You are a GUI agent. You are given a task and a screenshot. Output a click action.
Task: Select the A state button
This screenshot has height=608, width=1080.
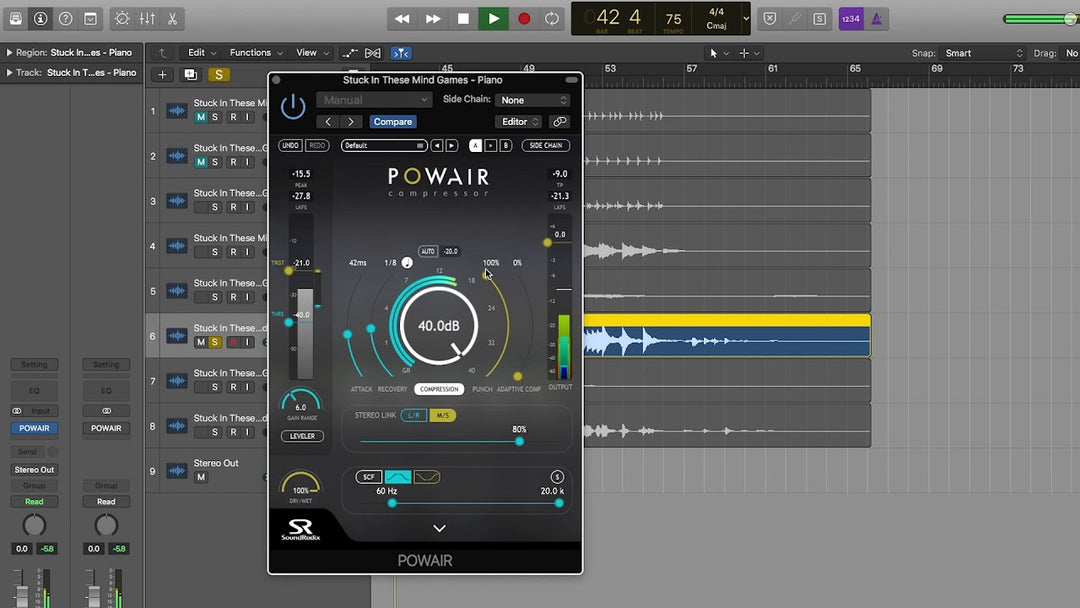tap(475, 145)
